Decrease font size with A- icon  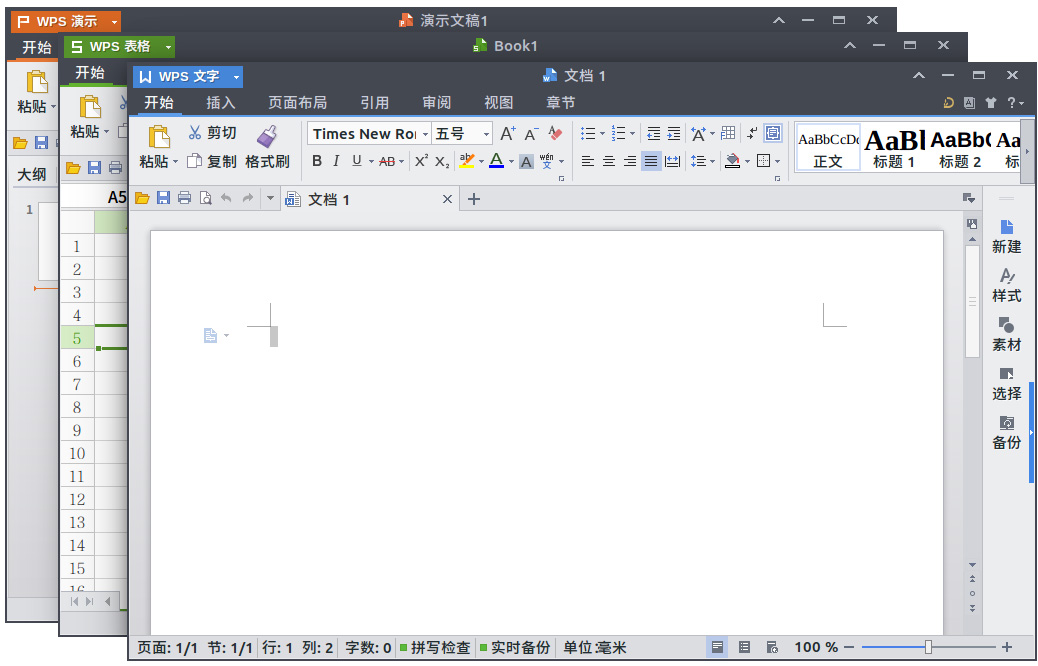pyautogui.click(x=531, y=134)
